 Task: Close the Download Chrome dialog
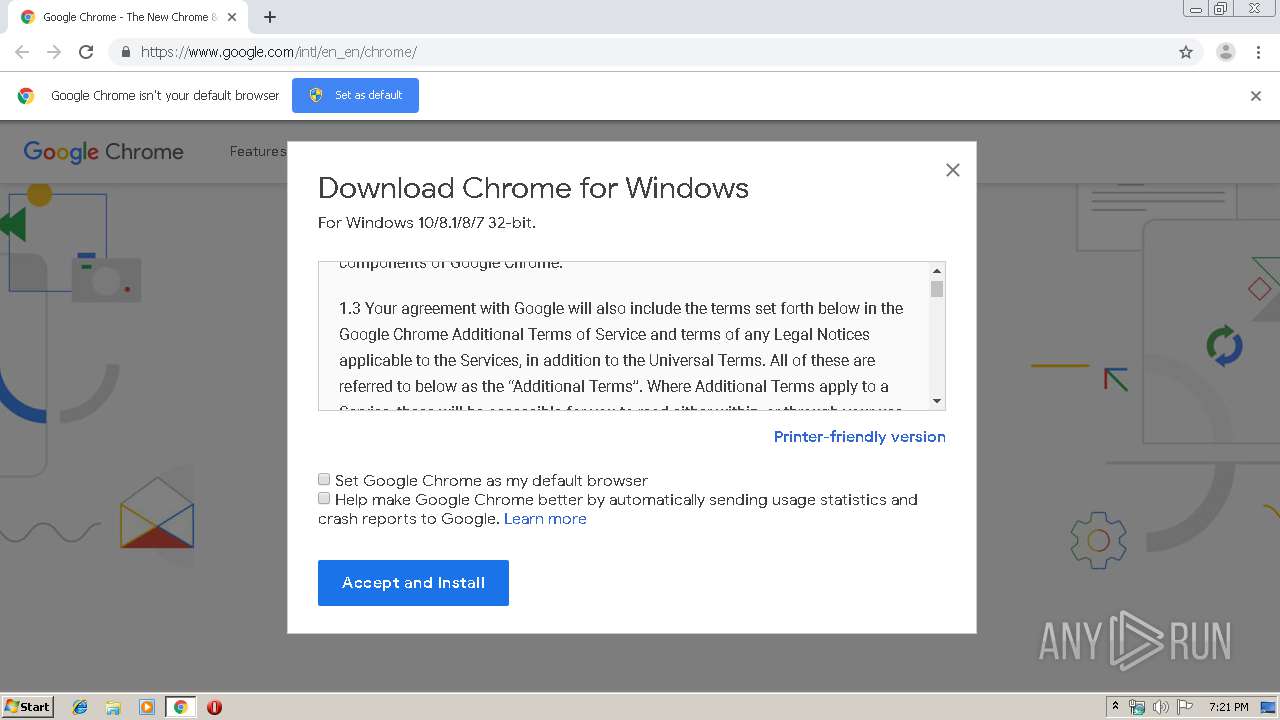[x=952, y=170]
